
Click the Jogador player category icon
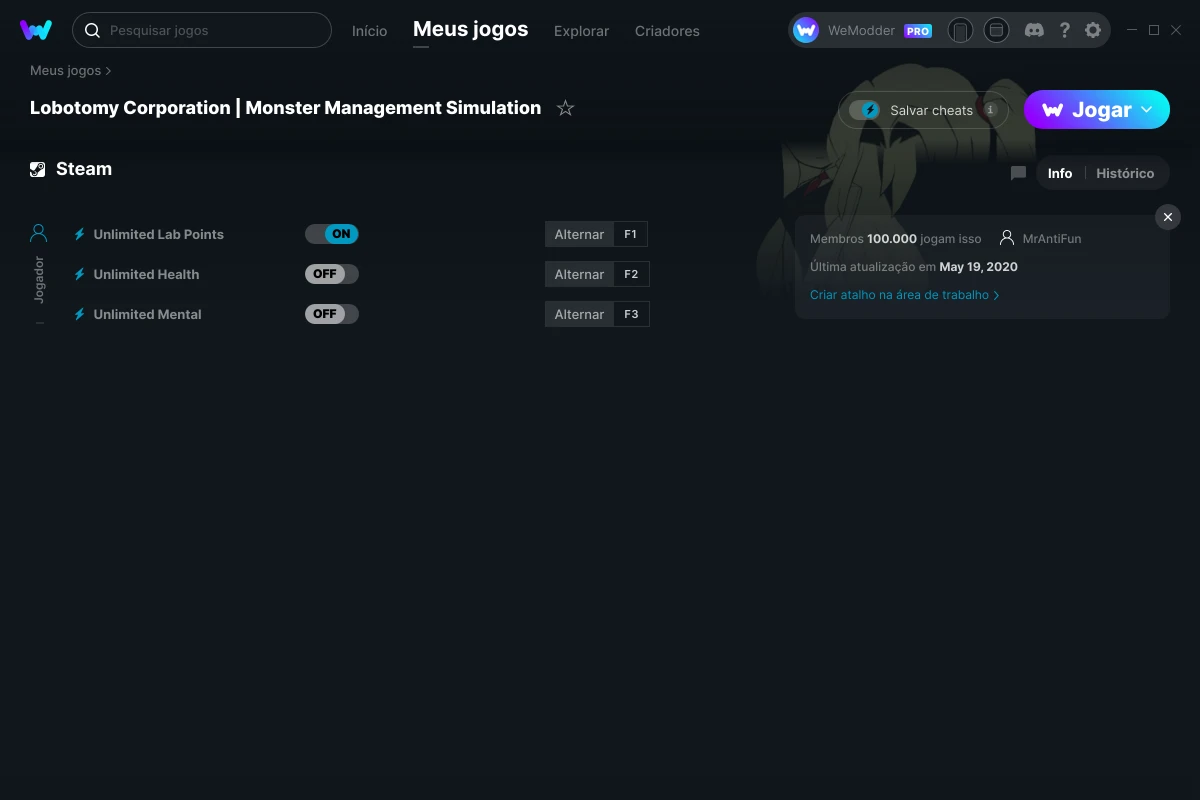click(x=39, y=233)
